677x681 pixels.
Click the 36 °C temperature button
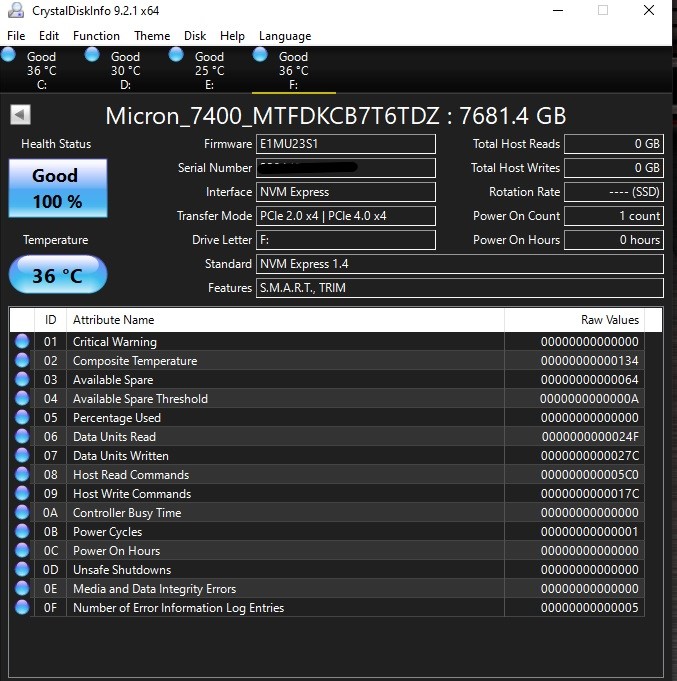click(x=58, y=274)
